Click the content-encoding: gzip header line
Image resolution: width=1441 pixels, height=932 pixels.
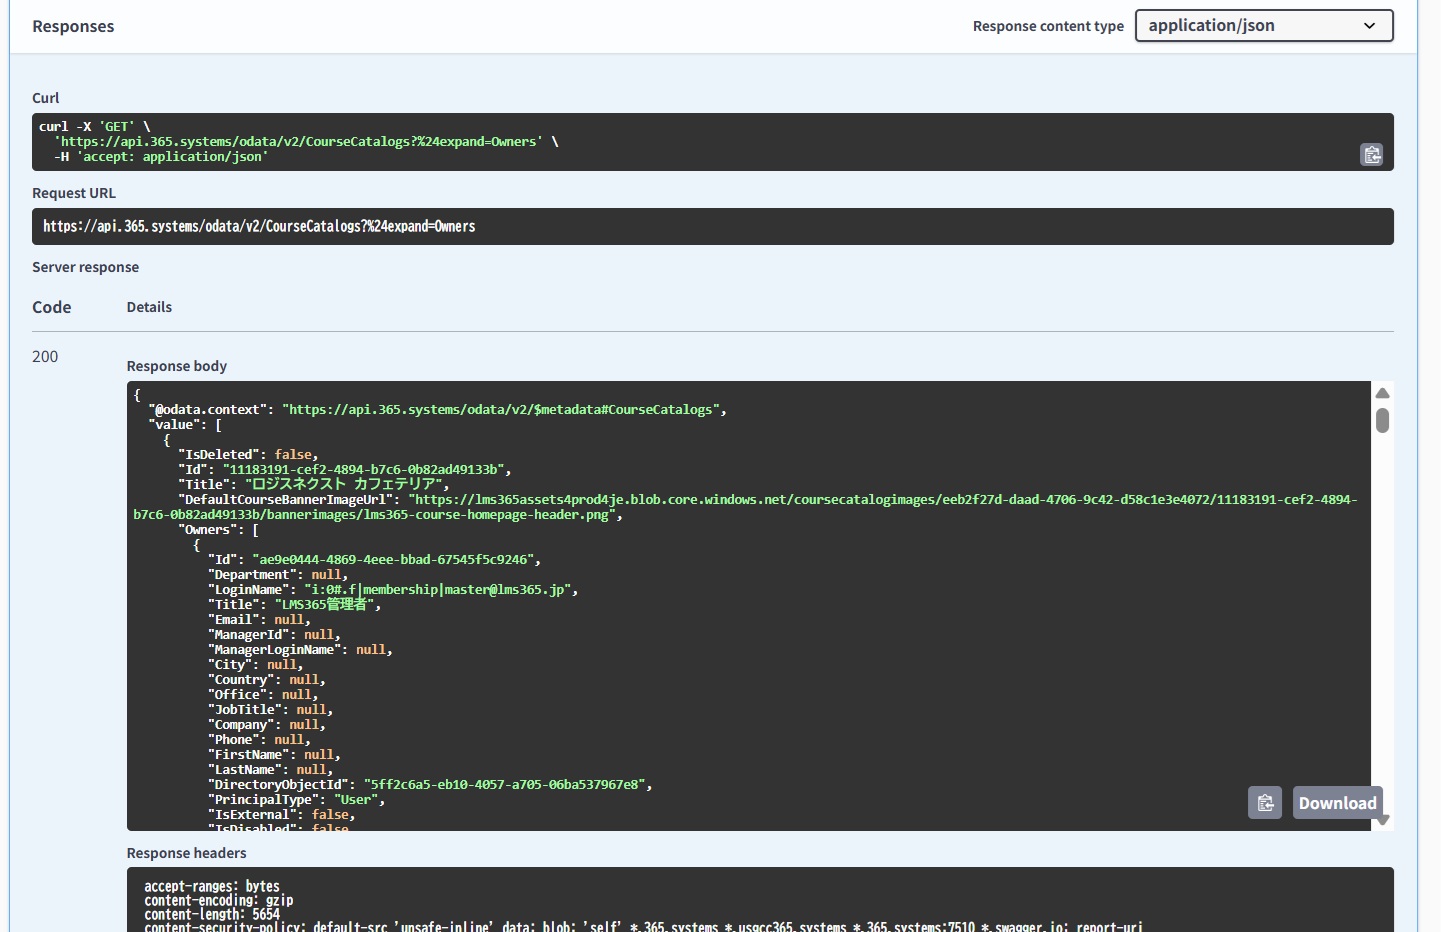(x=219, y=900)
